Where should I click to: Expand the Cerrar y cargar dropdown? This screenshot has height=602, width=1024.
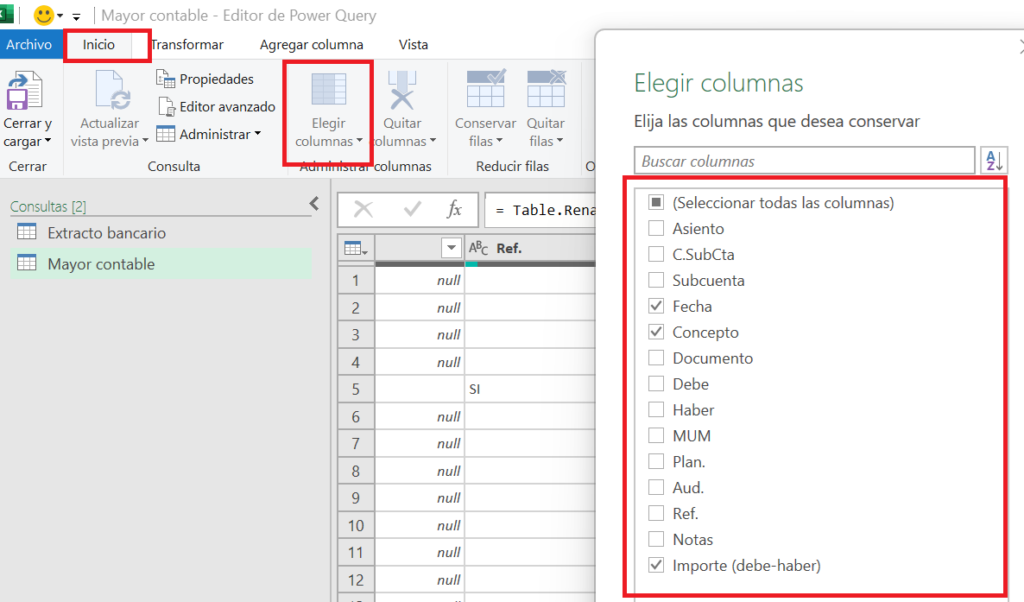pyautogui.click(x=48, y=141)
